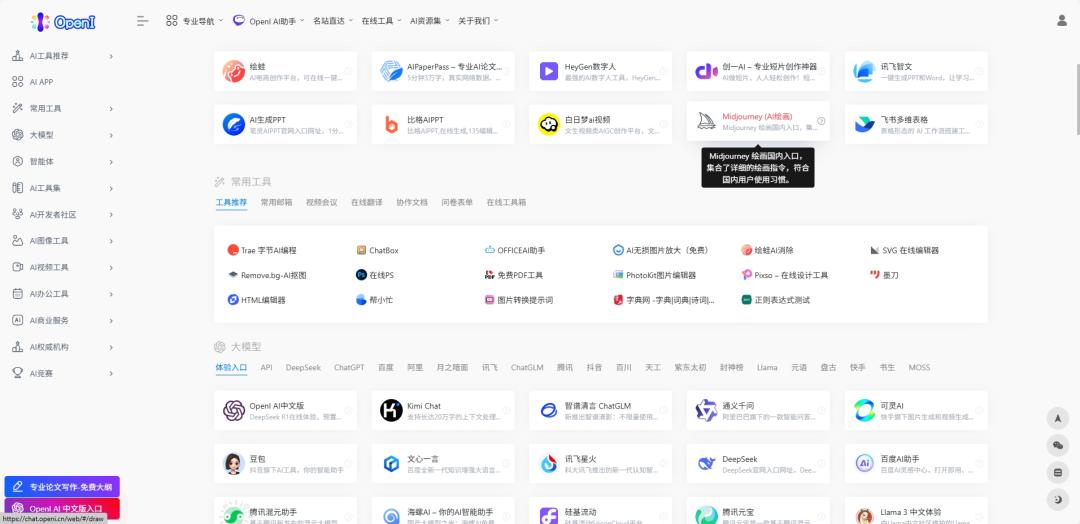Open 讯飞星火 icon
This screenshot has height=524, width=1080.
pos(549,463)
